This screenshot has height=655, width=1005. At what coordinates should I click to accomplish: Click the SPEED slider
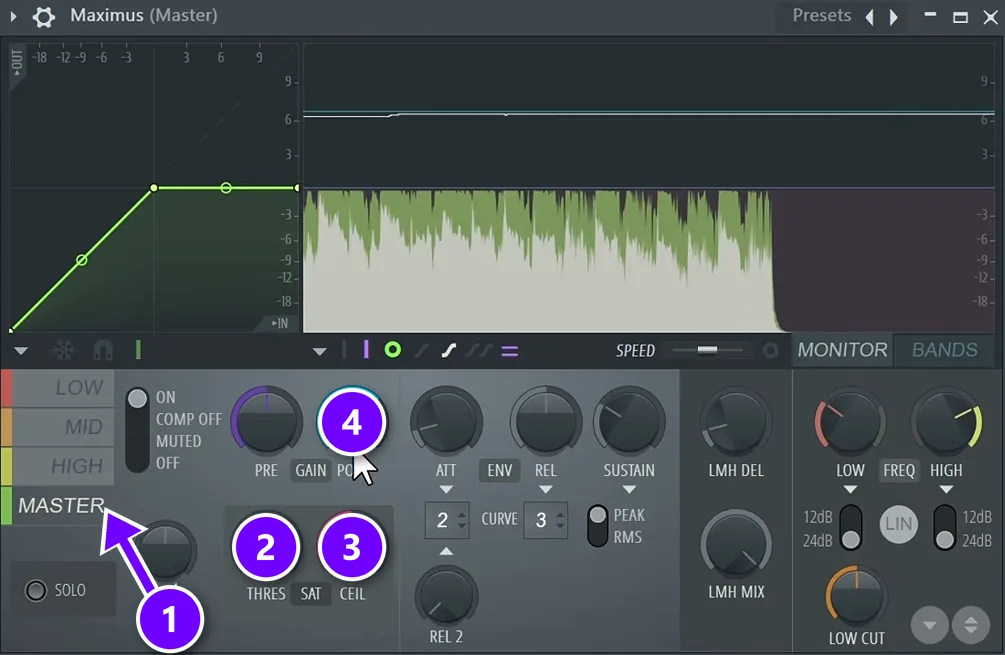coord(707,350)
